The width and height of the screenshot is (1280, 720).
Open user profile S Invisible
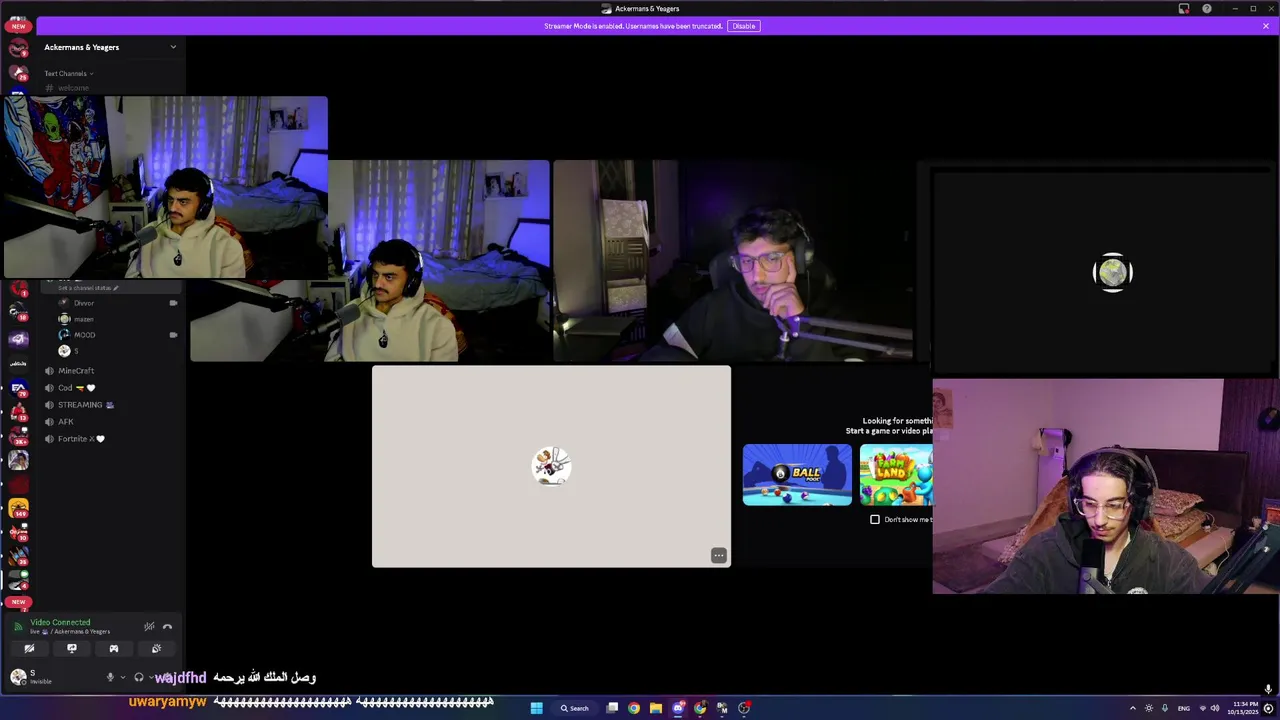(31, 677)
